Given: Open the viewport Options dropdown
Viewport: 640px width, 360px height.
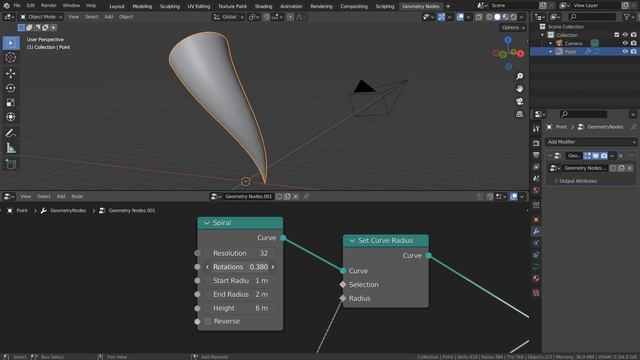Looking at the screenshot, I should click(x=513, y=27).
